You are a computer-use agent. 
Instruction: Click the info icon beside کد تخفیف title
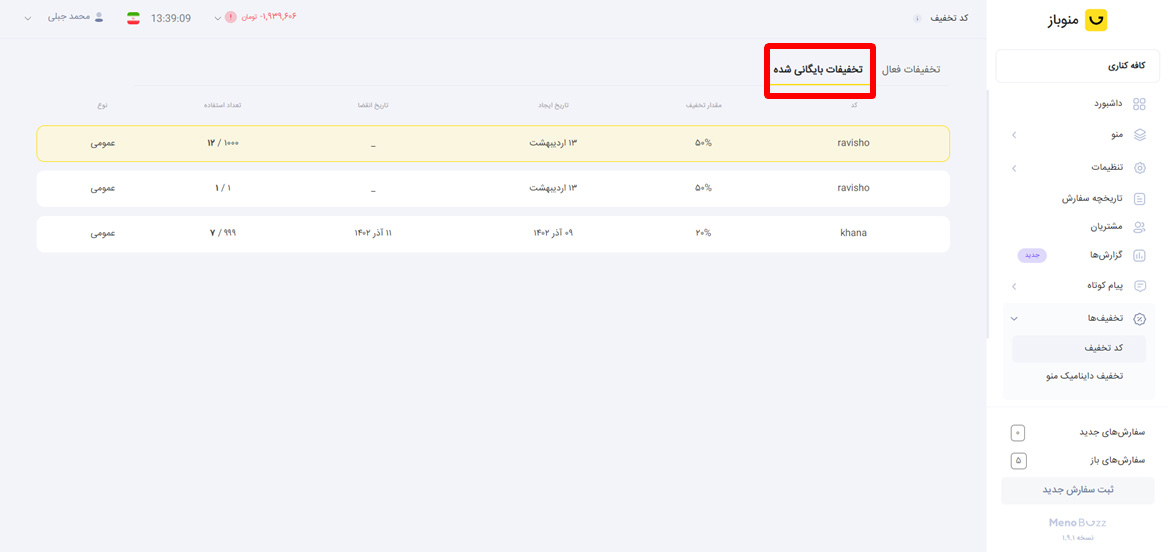point(917,19)
